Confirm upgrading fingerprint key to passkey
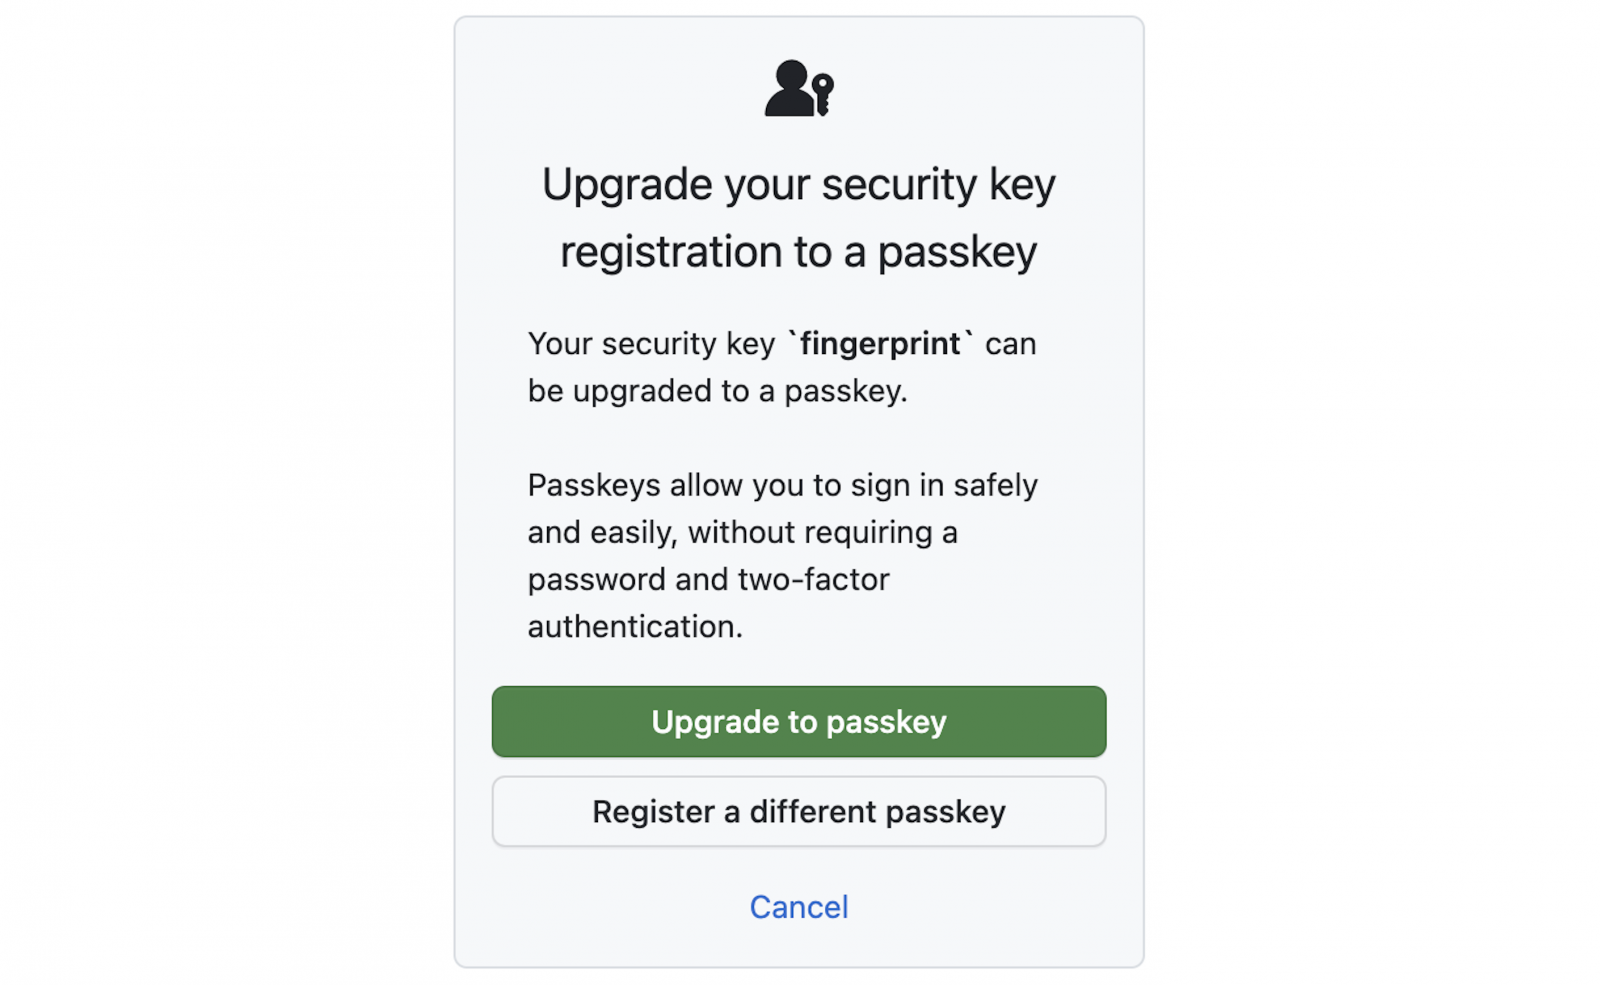Image resolution: width=1600 pixels, height=985 pixels. (x=798, y=721)
